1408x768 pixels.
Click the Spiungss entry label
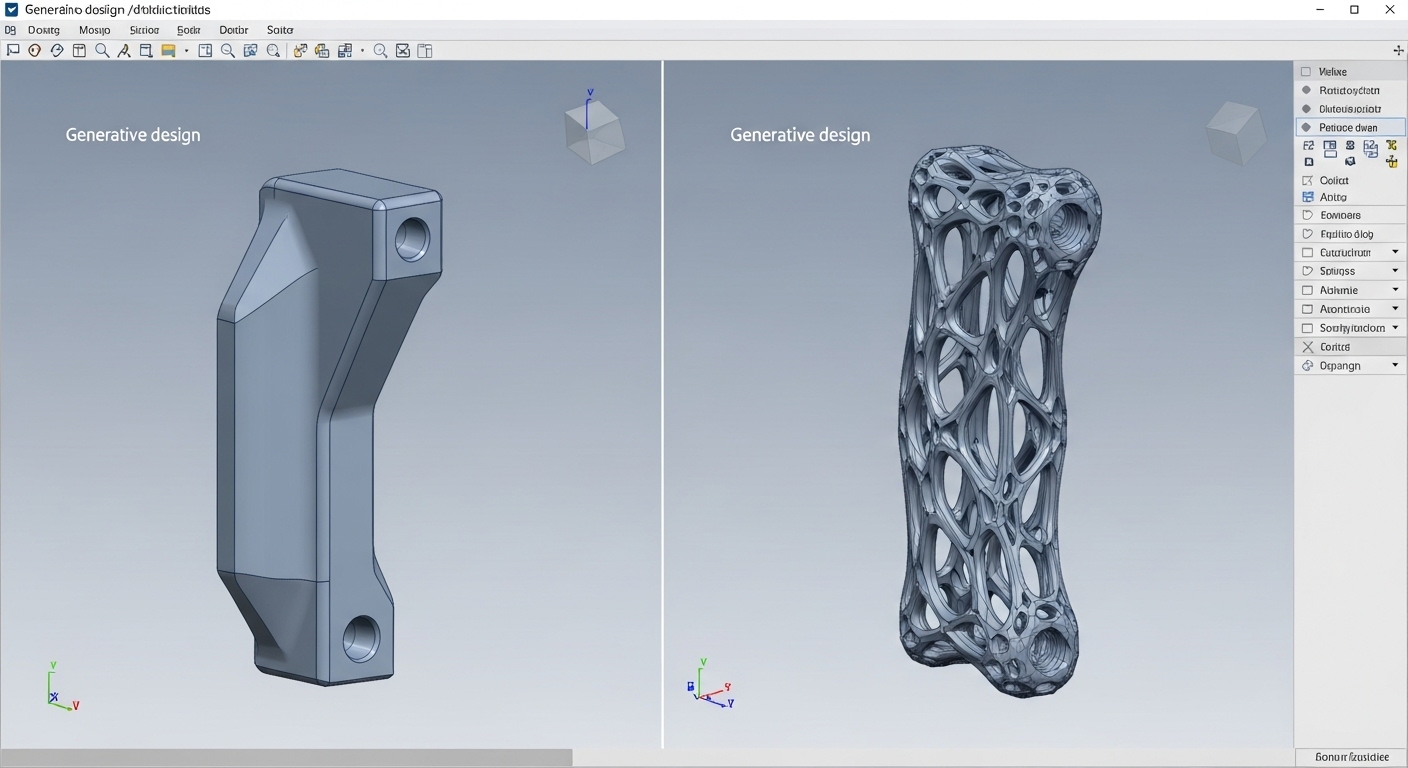[x=1337, y=271]
